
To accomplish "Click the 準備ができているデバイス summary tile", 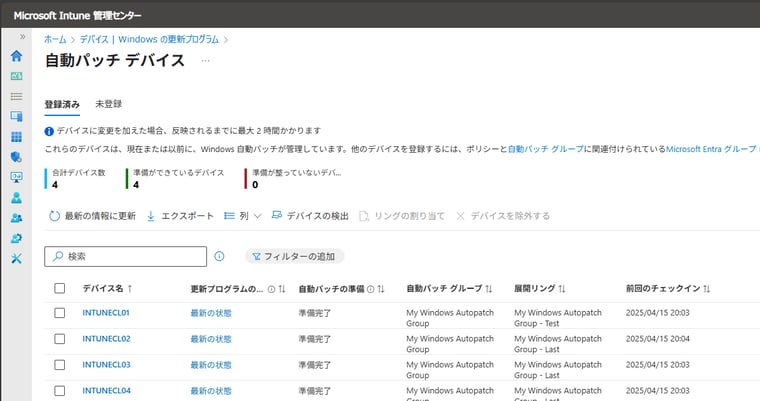I will [x=175, y=178].
